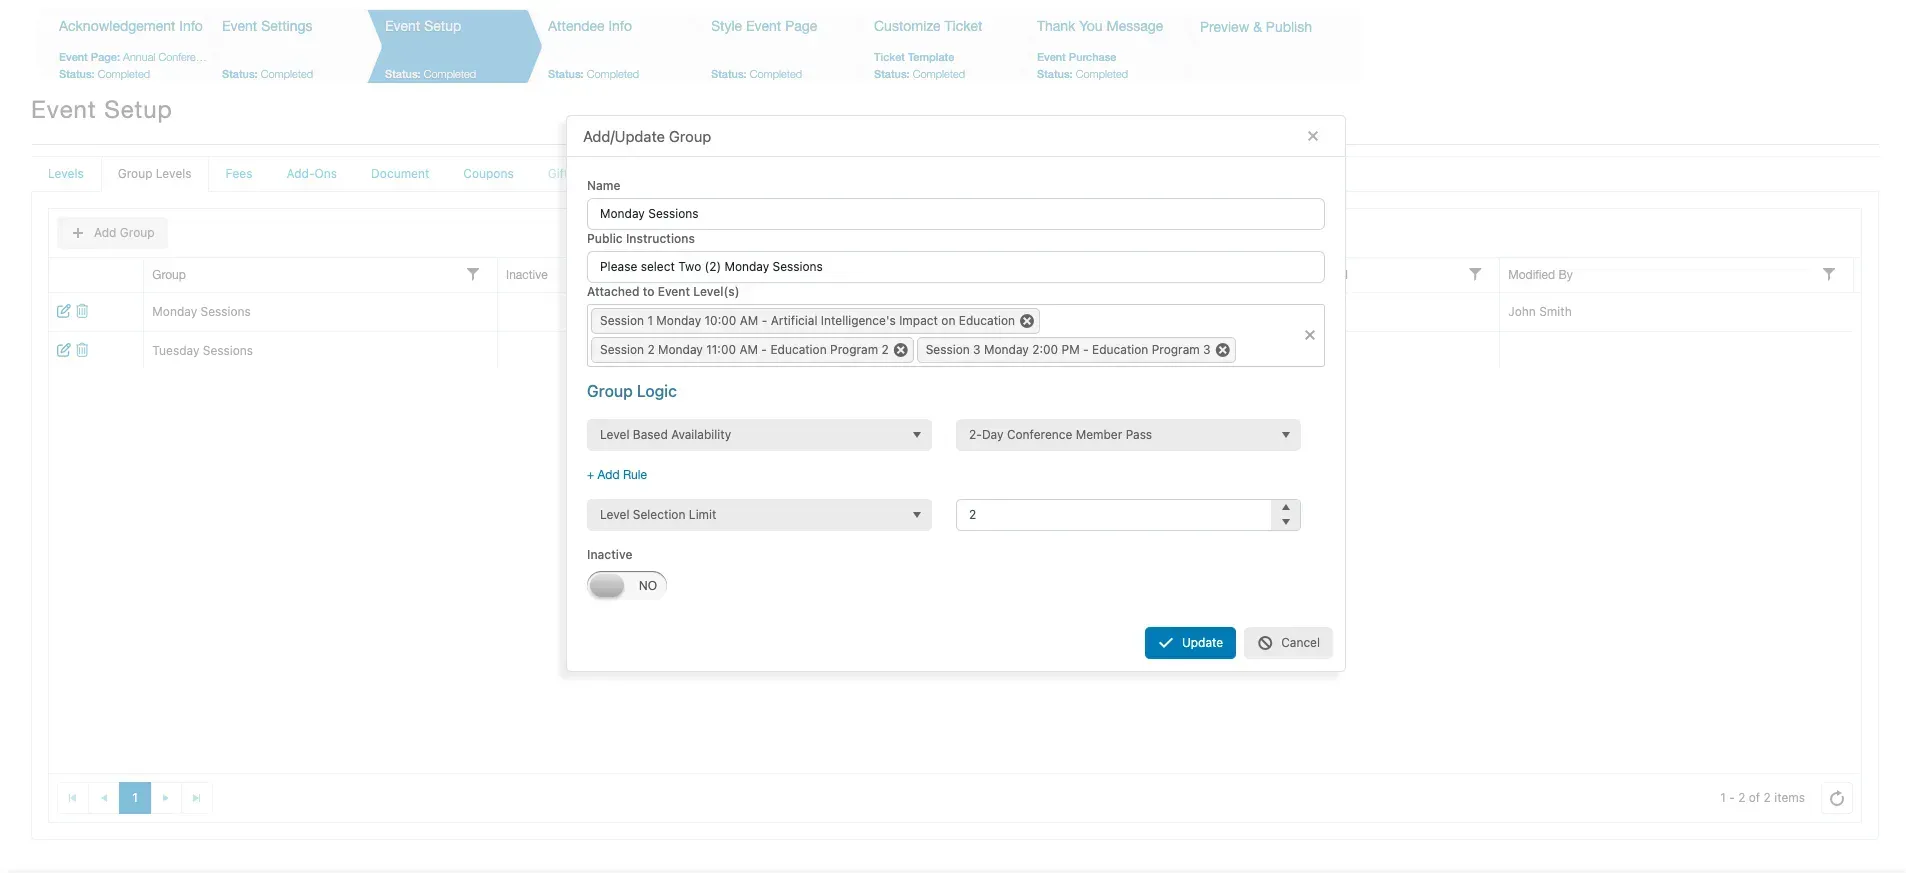Delete the Tuesday Sessions group row
This screenshot has height=873, width=1906.
coord(82,350)
